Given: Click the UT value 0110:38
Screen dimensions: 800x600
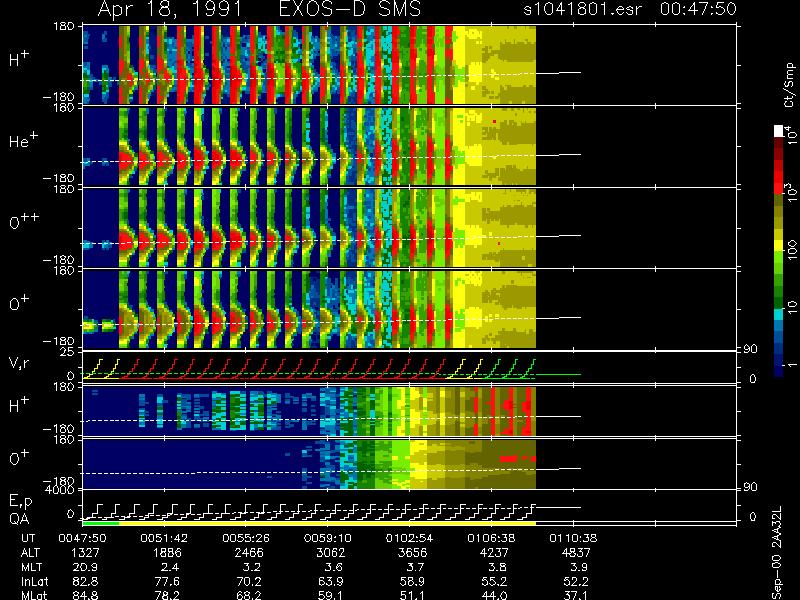Looking at the screenshot, I should click(572, 538).
